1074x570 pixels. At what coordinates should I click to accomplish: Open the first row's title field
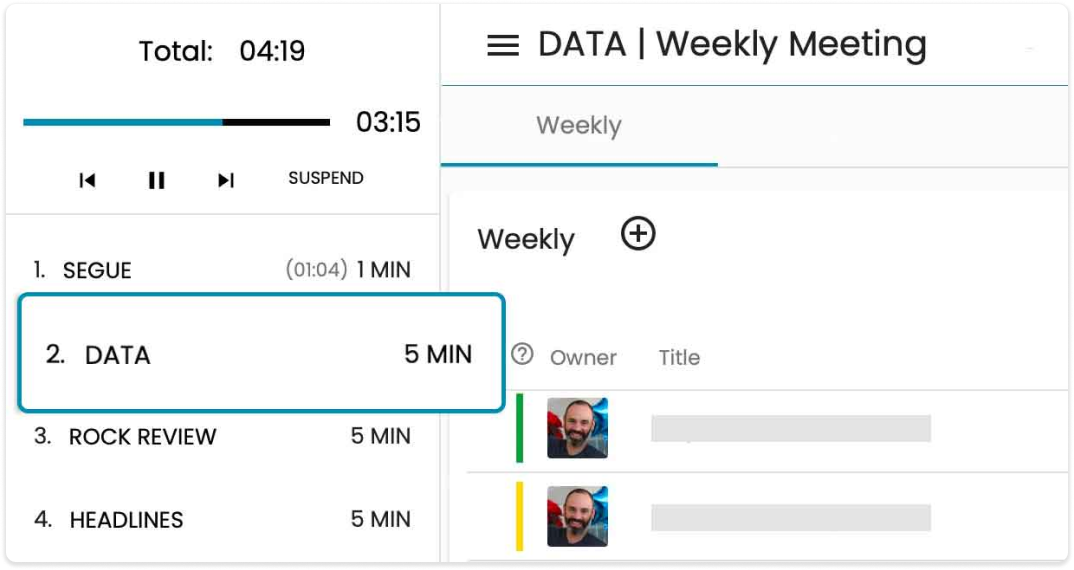[x=790, y=428]
